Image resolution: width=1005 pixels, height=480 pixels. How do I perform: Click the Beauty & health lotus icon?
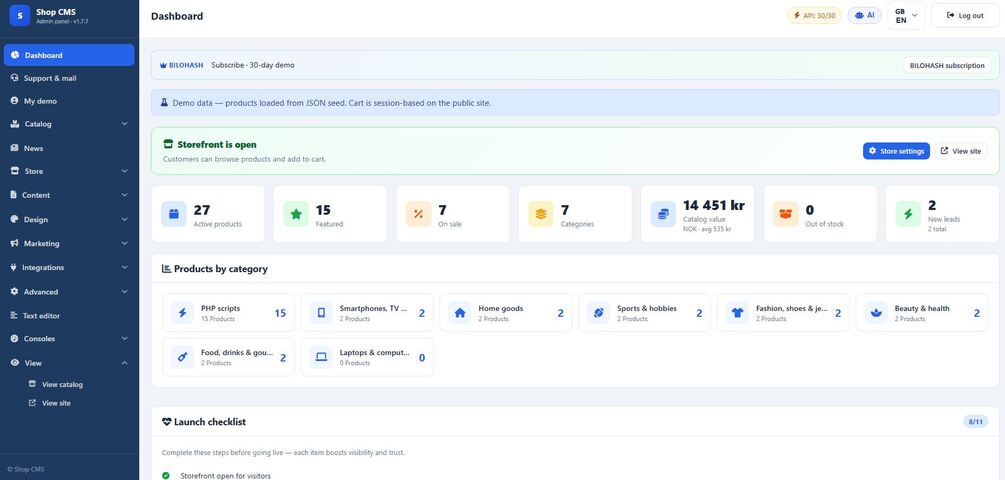(876, 313)
